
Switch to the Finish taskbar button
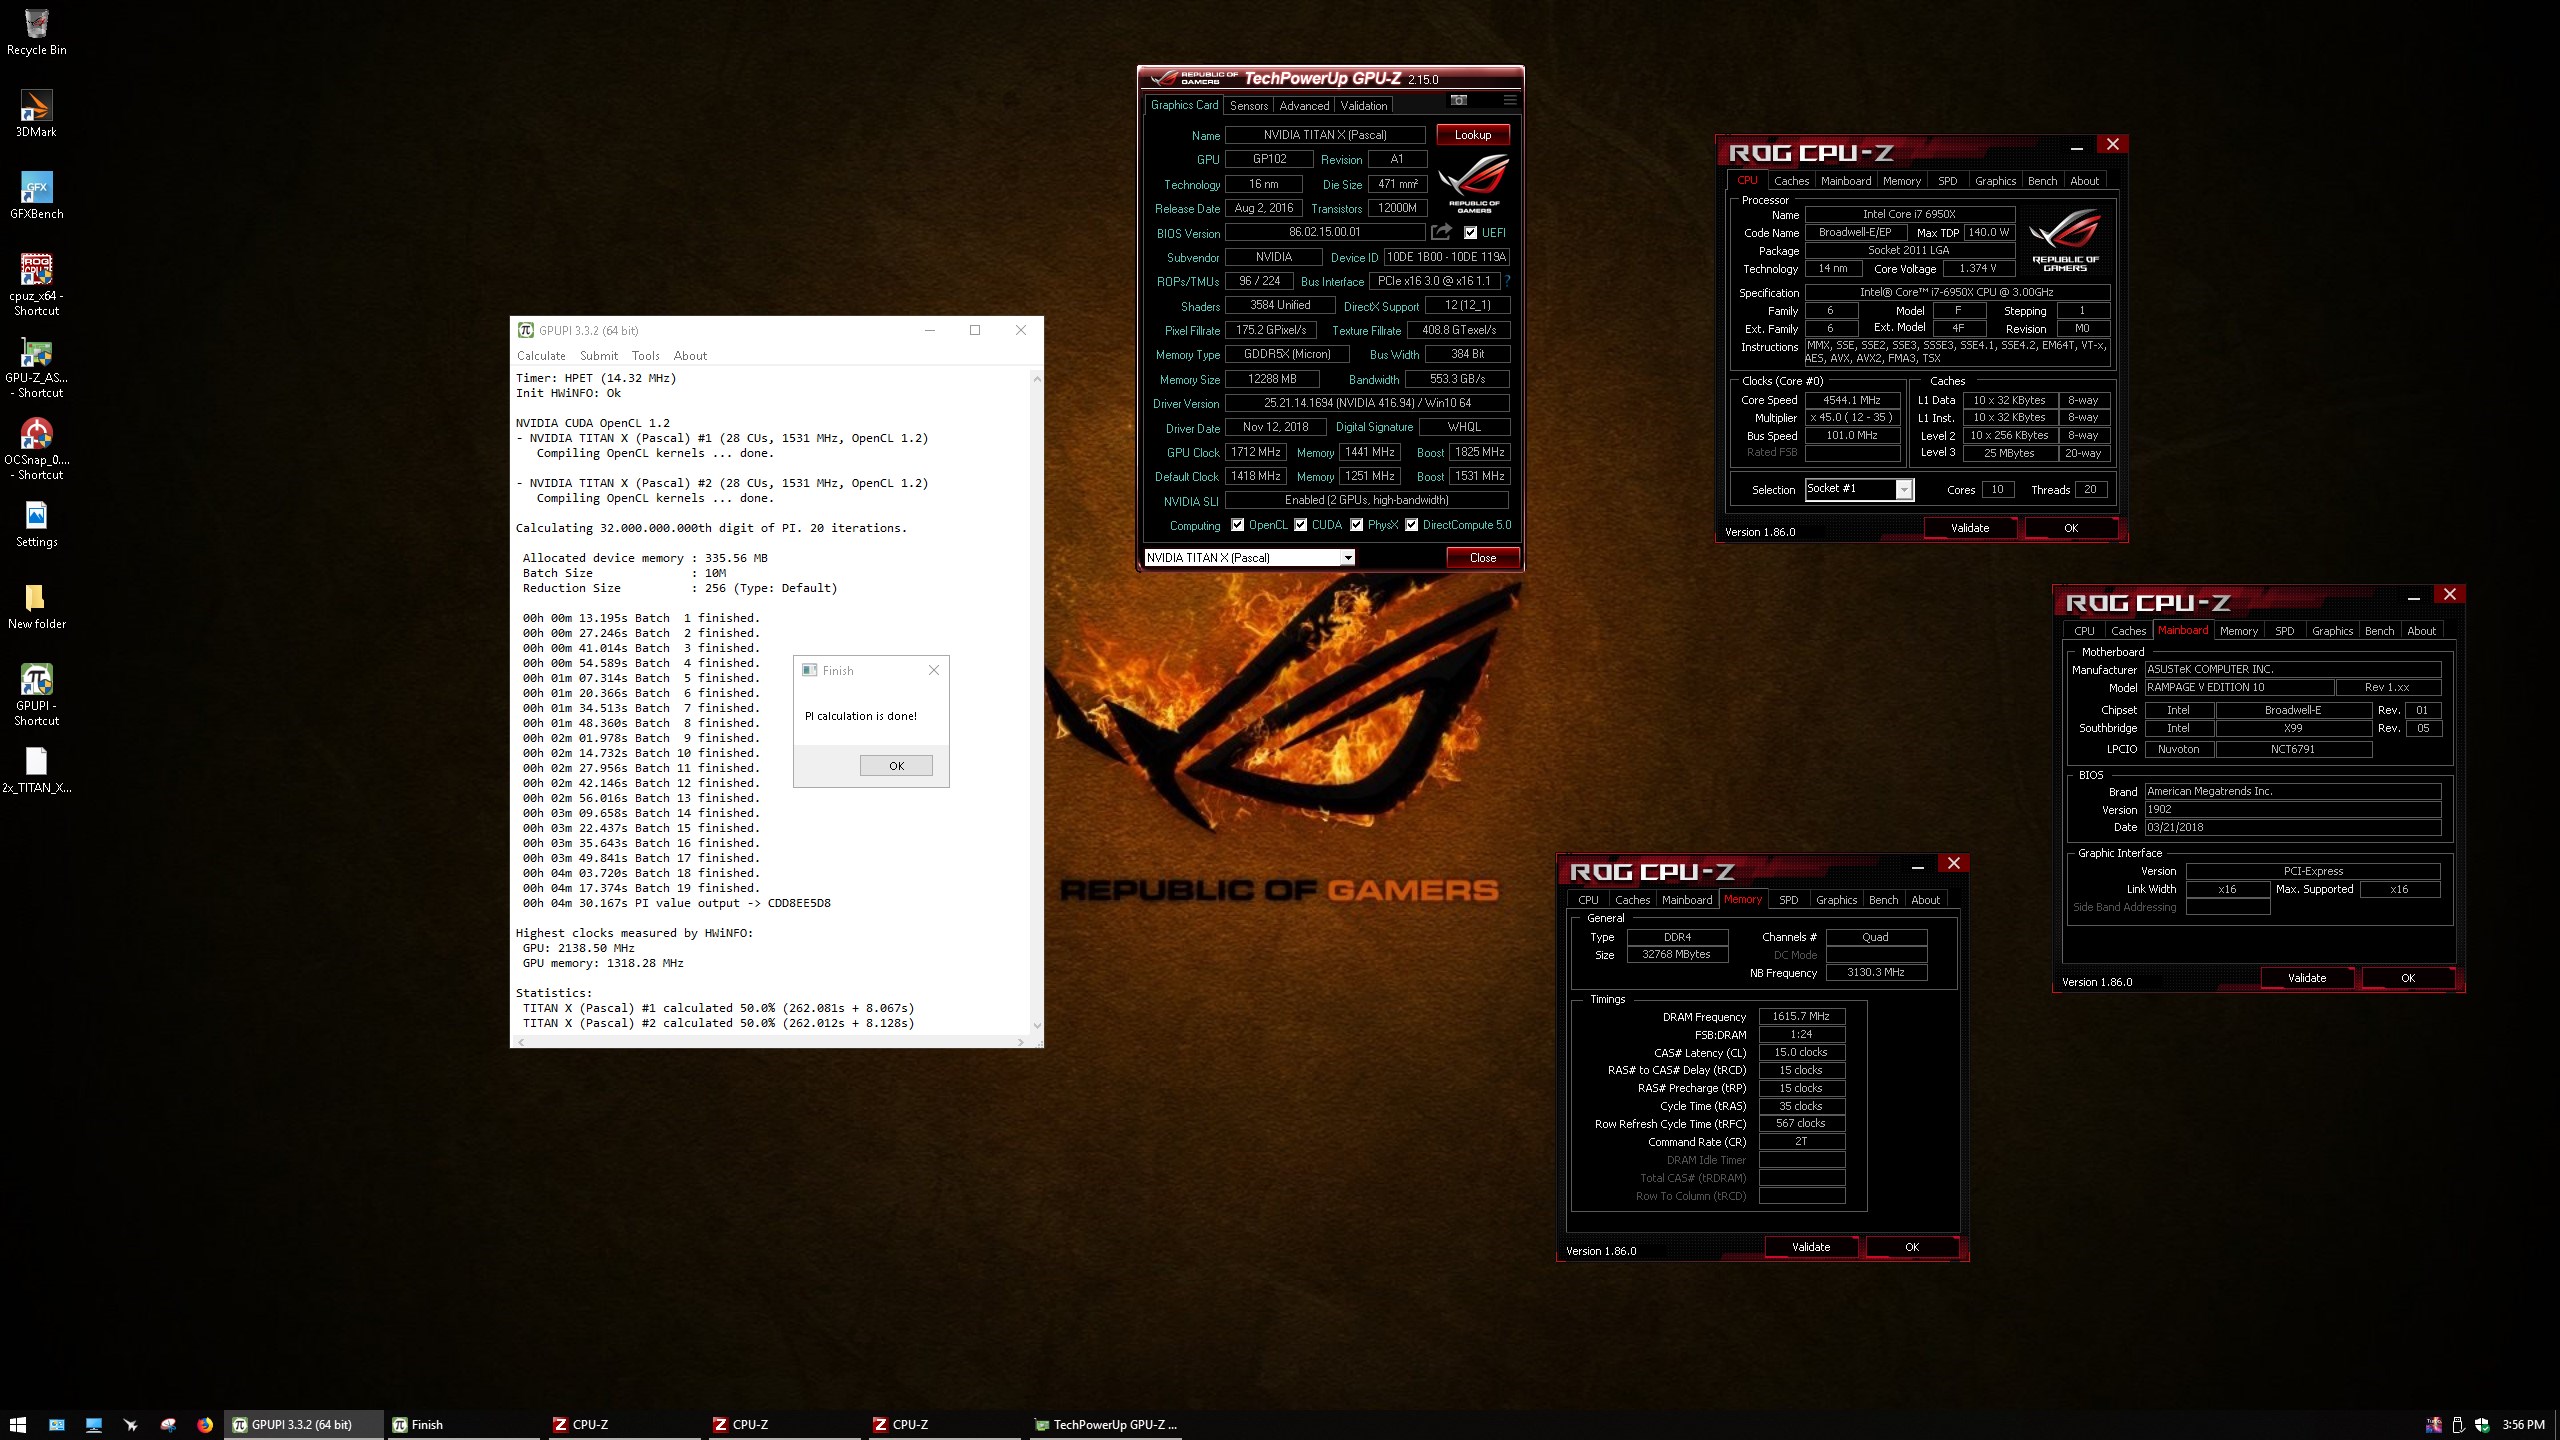(464, 1425)
